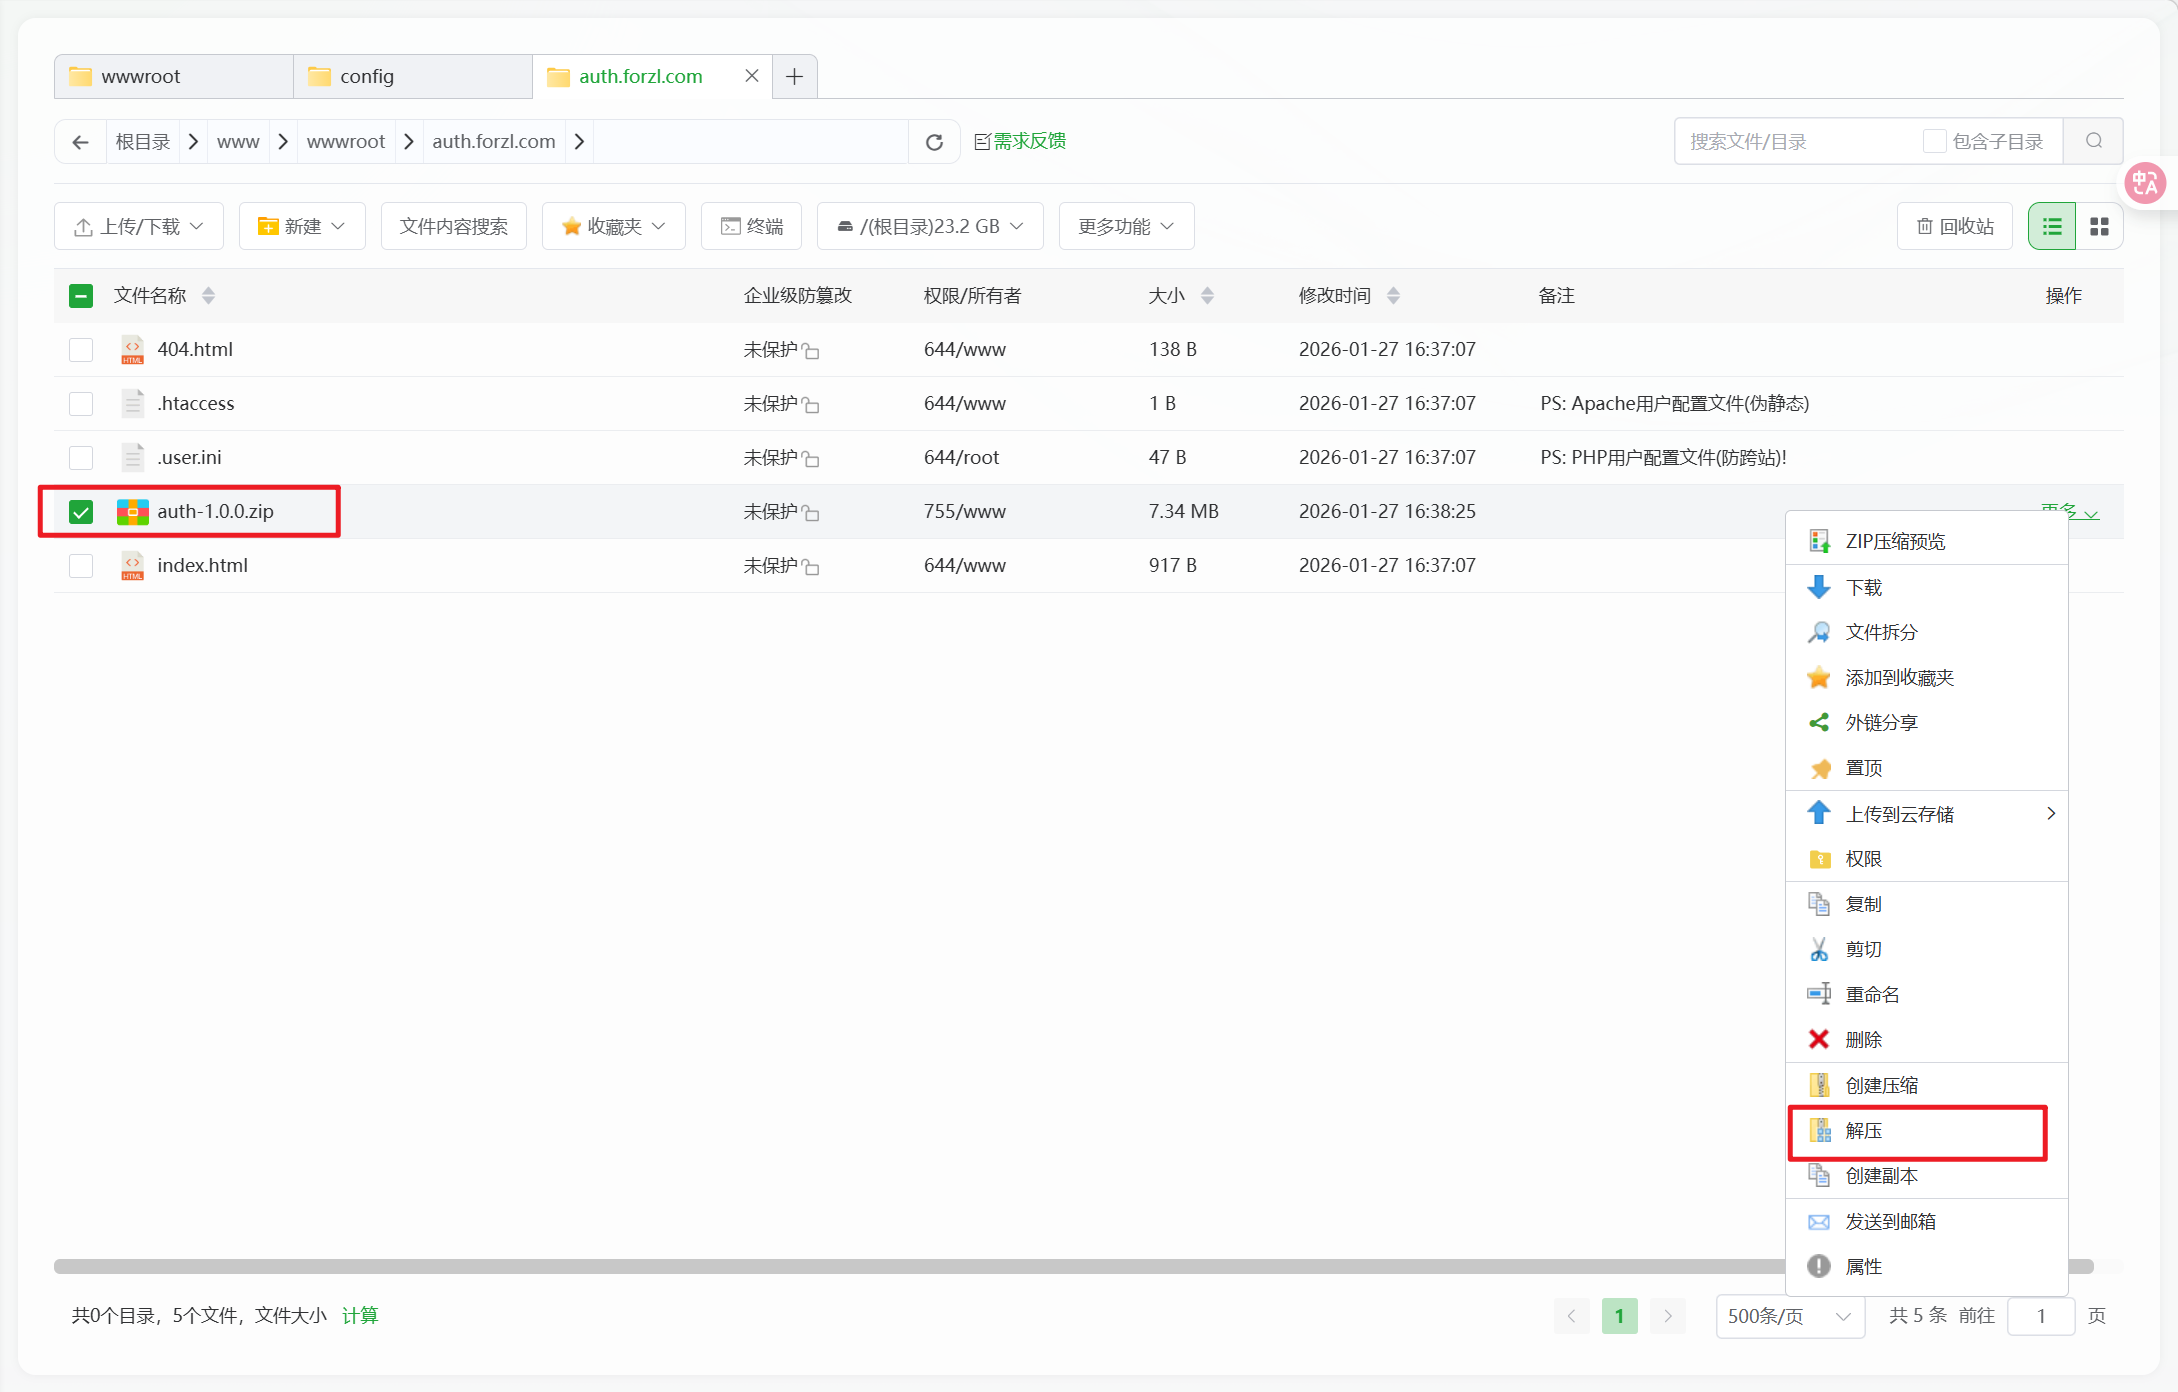Expand the 上传/下载 dropdown
This screenshot has width=2178, height=1392.
click(139, 227)
